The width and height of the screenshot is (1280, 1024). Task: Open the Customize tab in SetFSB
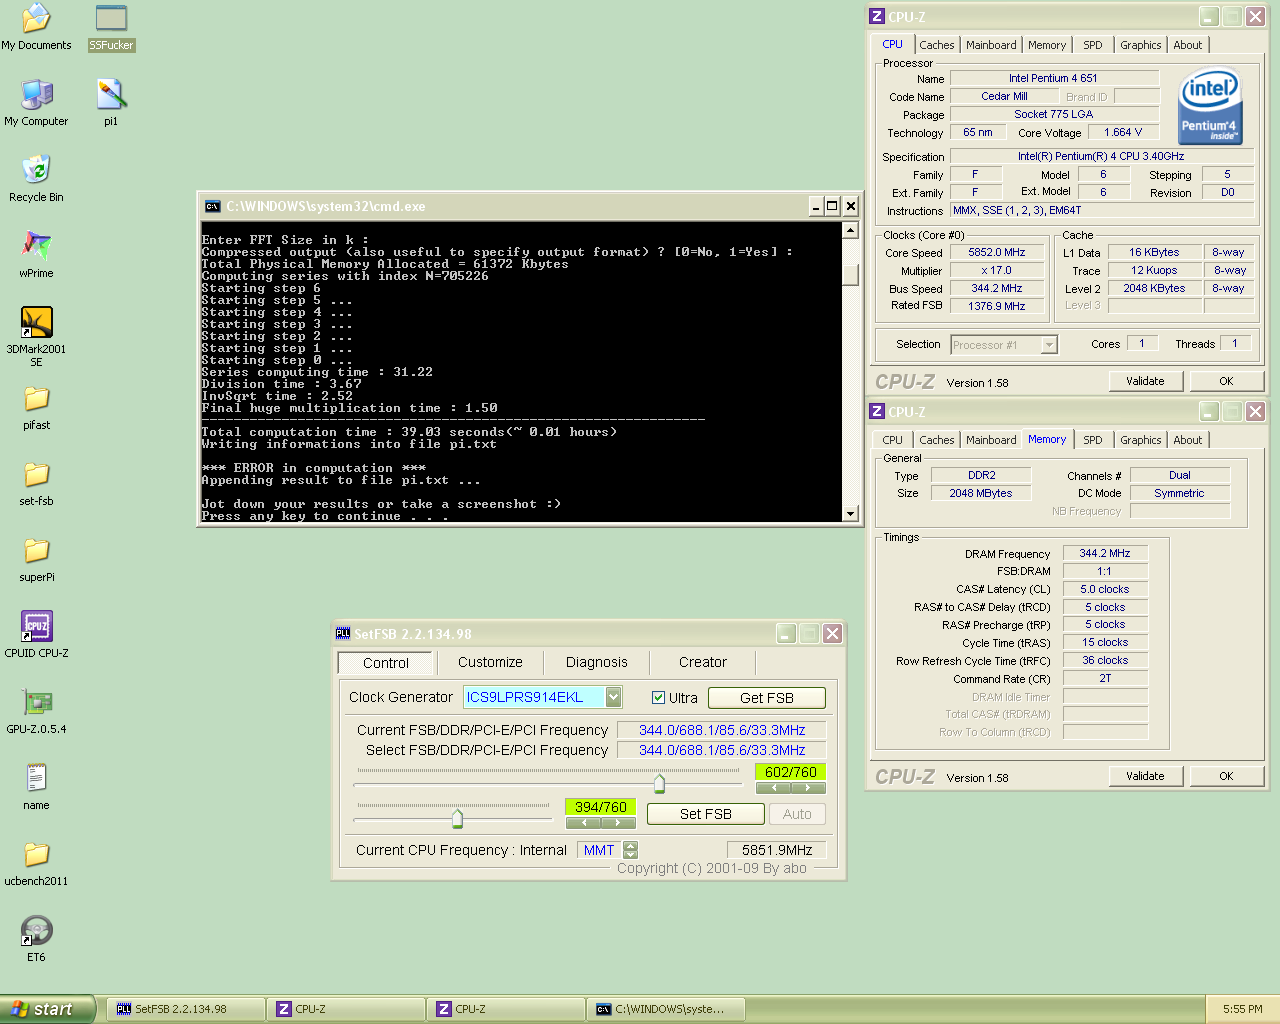coord(490,662)
